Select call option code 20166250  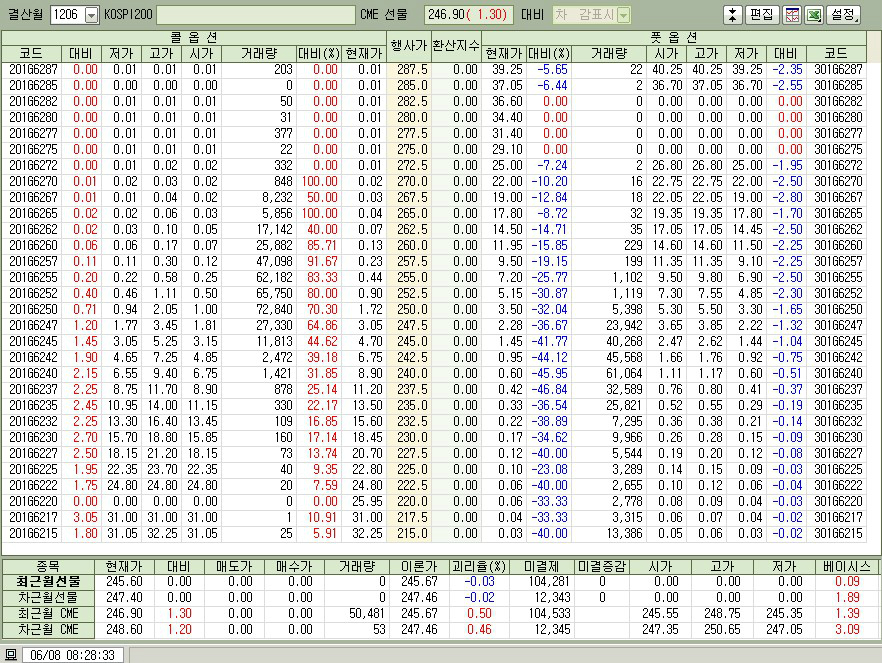pos(32,310)
